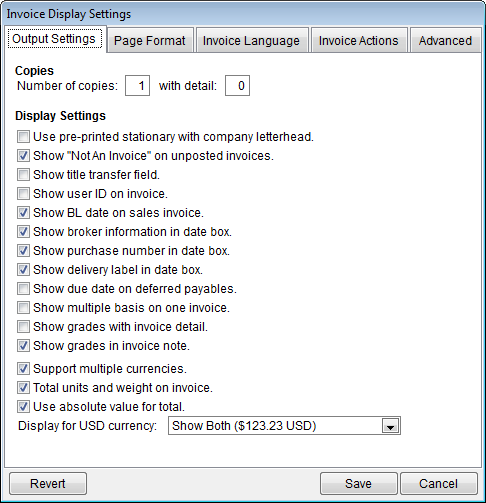Viewport: 486px width, 503px height.
Task: Uncheck Show "Not An Invoice" on unposted invoices
Action: 23,156
